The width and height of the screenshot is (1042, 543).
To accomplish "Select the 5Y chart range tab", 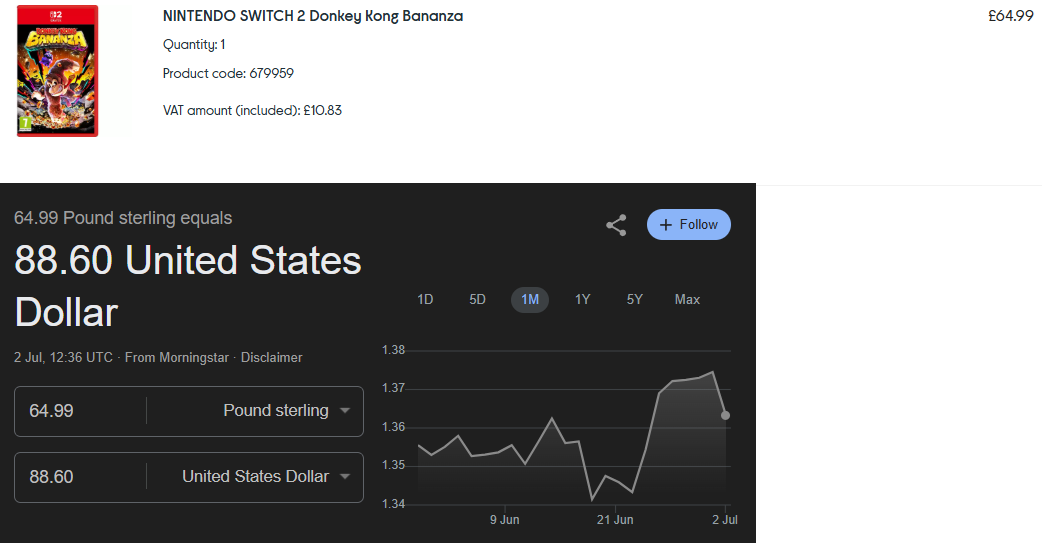I will (x=635, y=300).
